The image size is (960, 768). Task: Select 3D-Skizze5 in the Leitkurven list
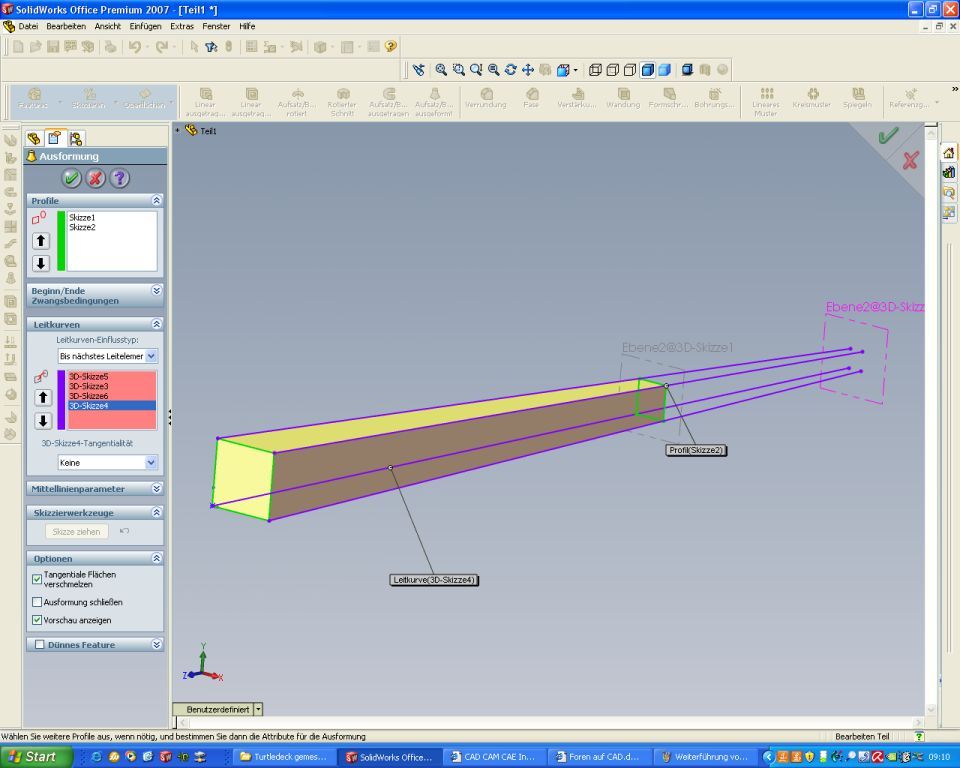pos(89,376)
